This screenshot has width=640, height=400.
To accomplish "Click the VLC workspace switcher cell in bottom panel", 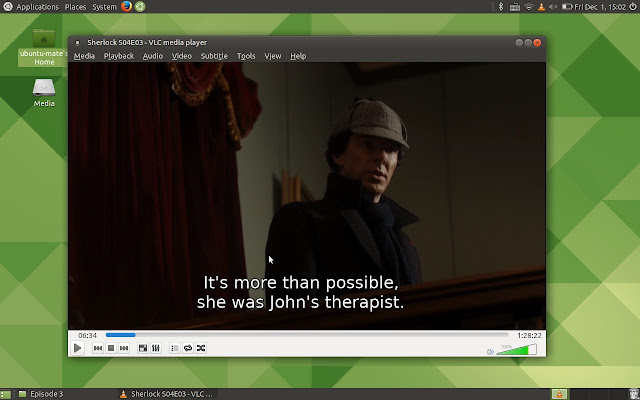I will 559,394.
